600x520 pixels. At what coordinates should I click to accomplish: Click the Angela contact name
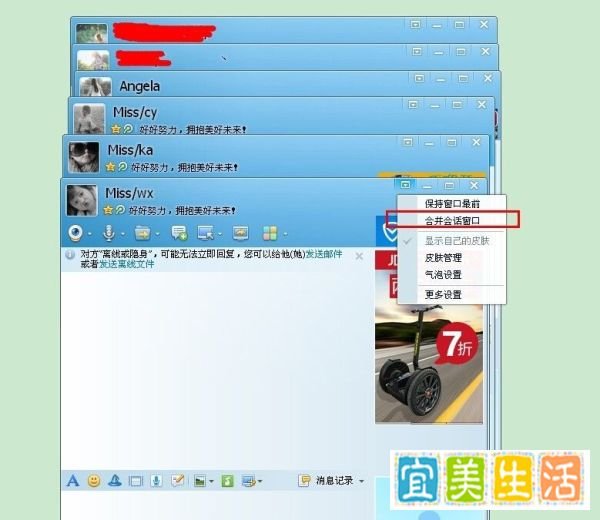pos(140,86)
